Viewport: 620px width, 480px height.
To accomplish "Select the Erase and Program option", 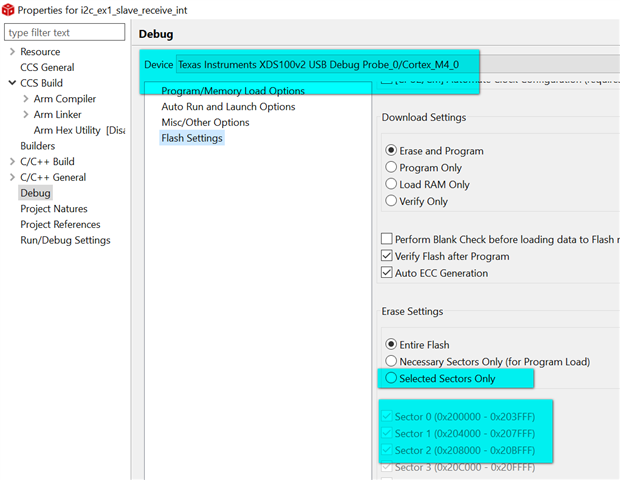I will pos(391,151).
